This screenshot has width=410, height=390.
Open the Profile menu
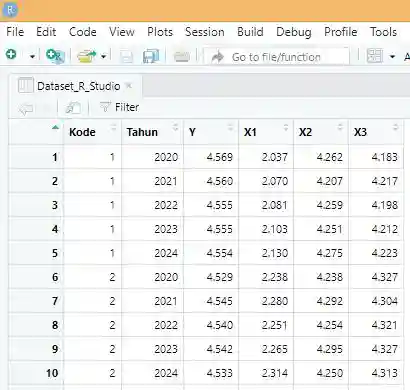pyautogui.click(x=341, y=32)
